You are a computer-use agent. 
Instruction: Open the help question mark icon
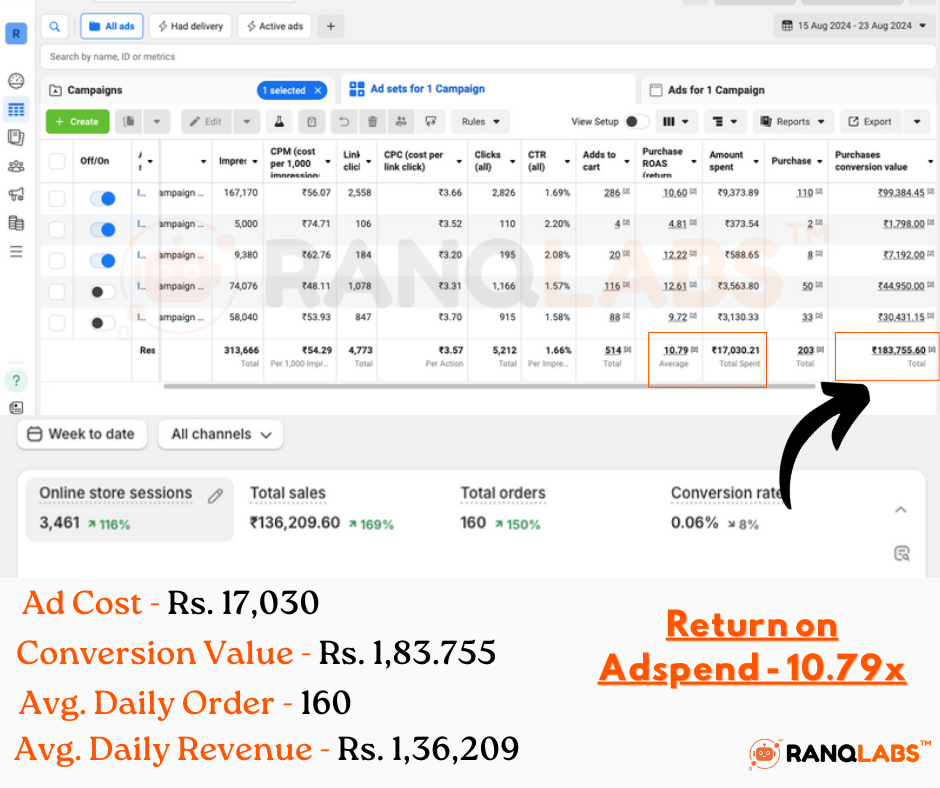16,380
